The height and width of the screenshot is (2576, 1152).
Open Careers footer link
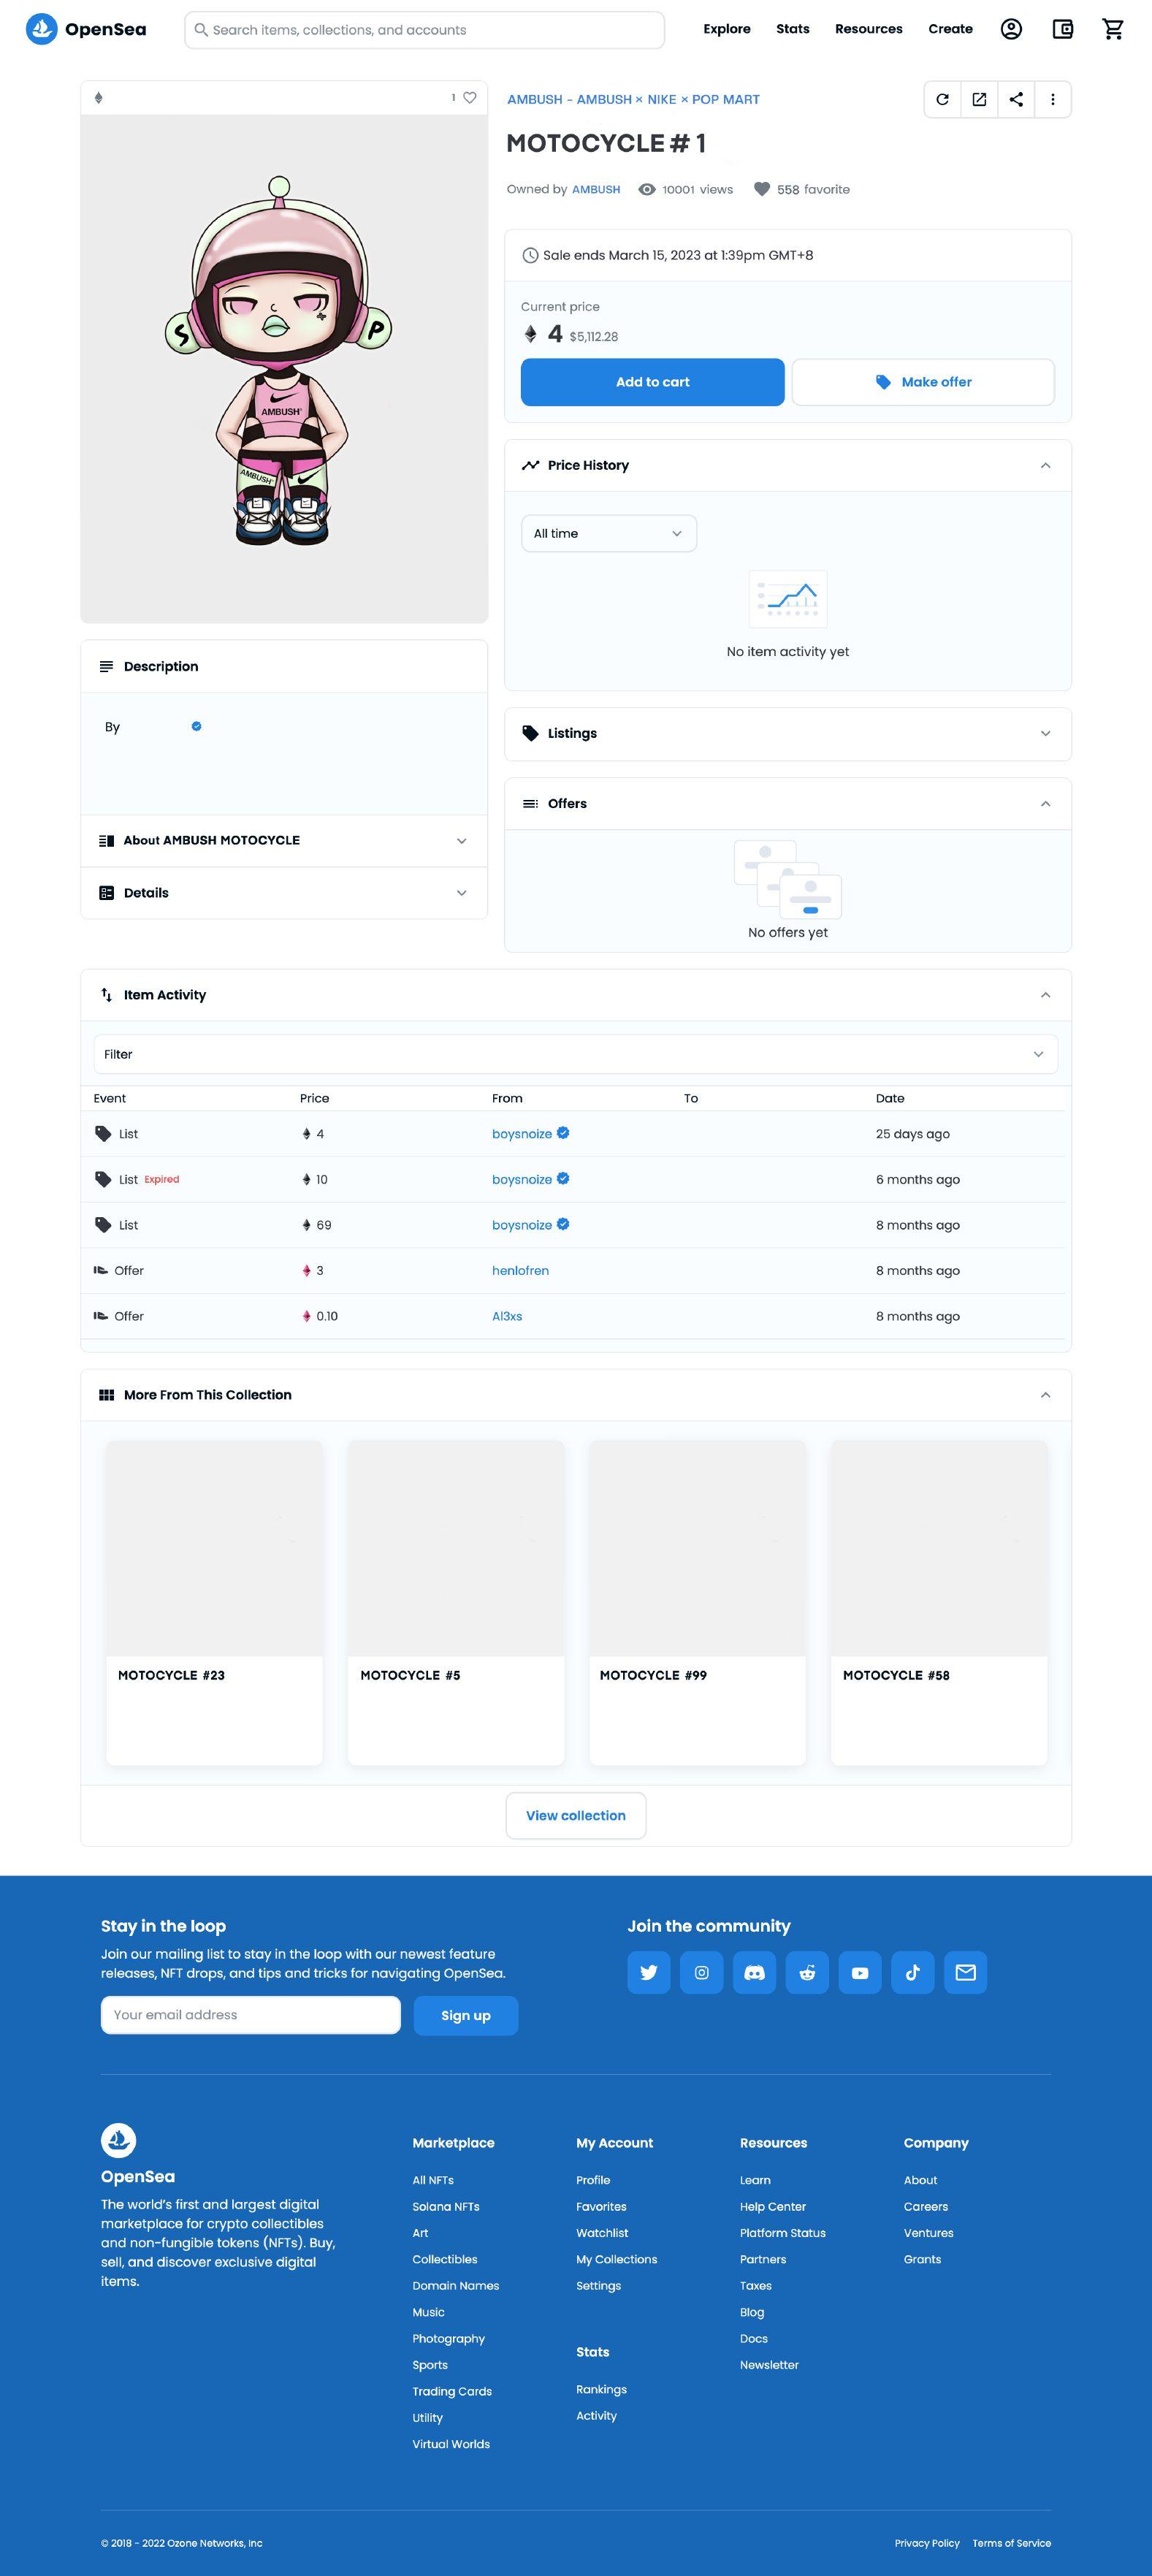tap(926, 2206)
